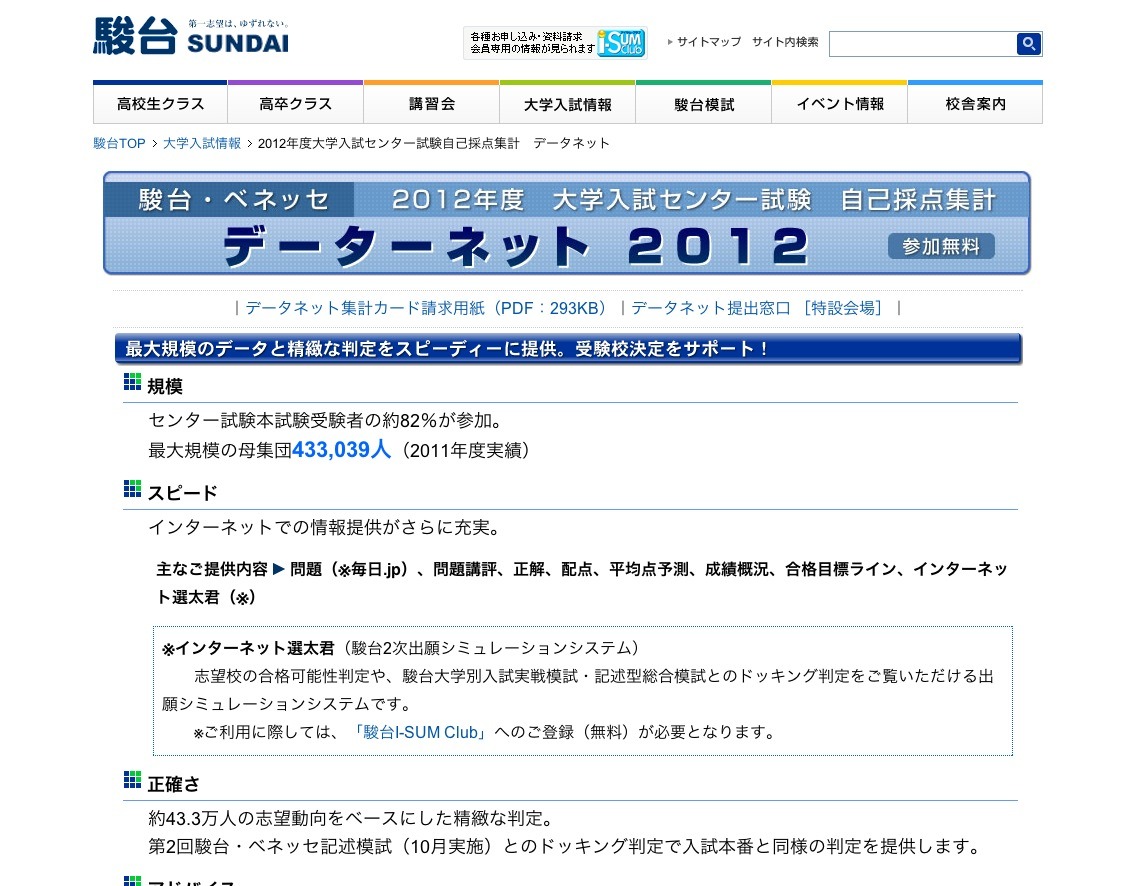Open the イベント情報 menu tab

pos(840,104)
